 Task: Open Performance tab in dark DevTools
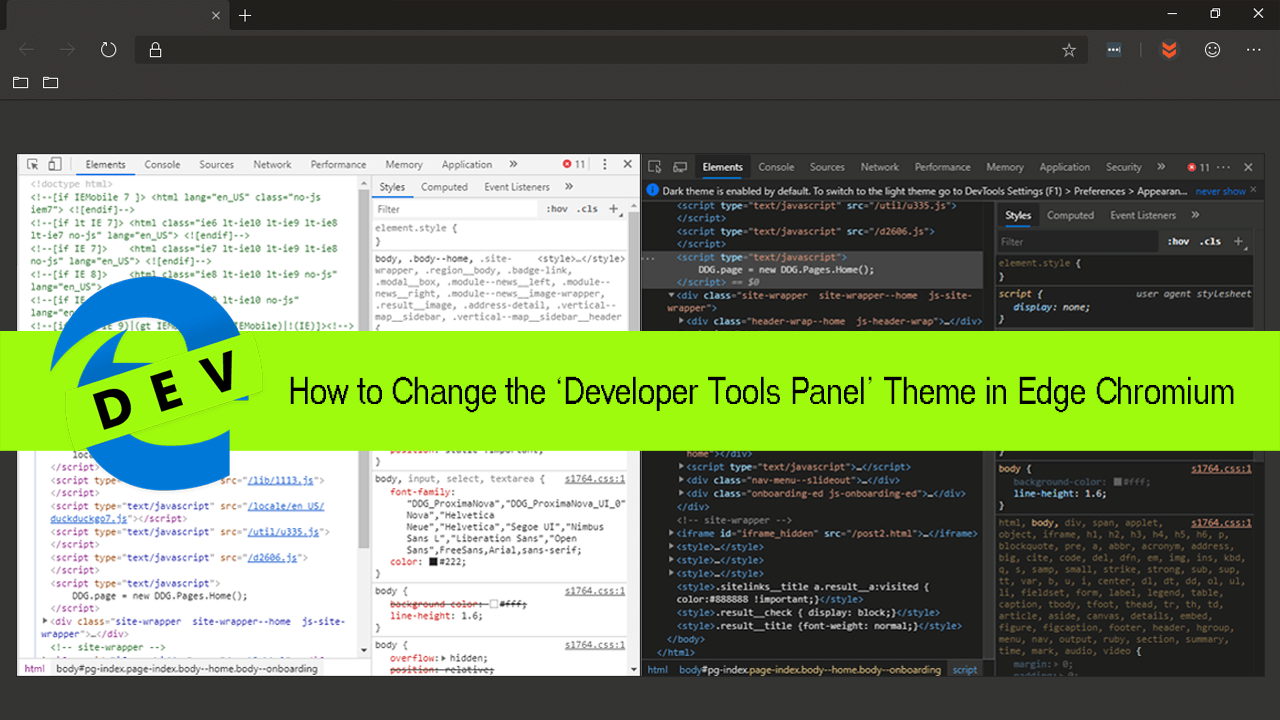pos(942,167)
